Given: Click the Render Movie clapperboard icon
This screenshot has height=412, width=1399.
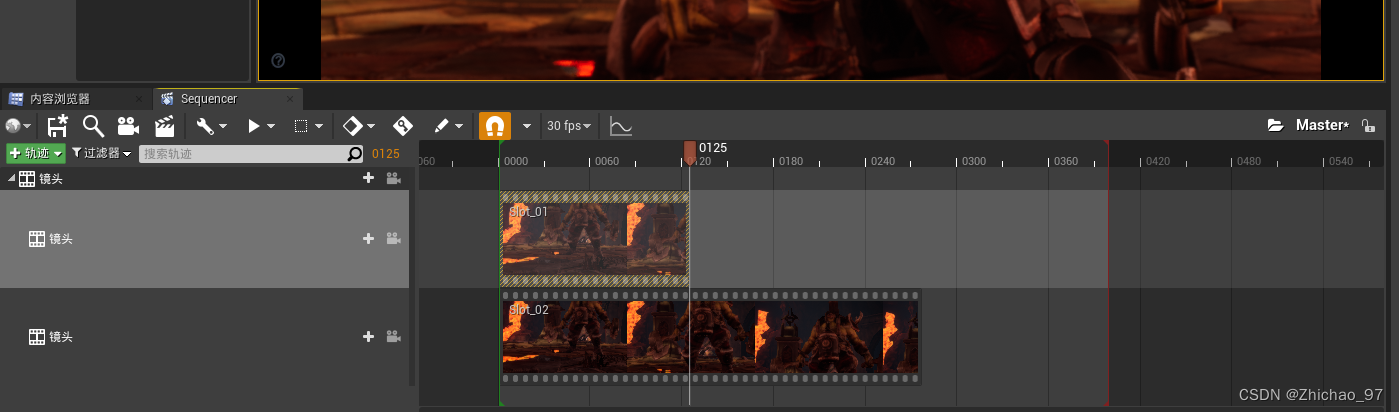Looking at the screenshot, I should [164, 126].
